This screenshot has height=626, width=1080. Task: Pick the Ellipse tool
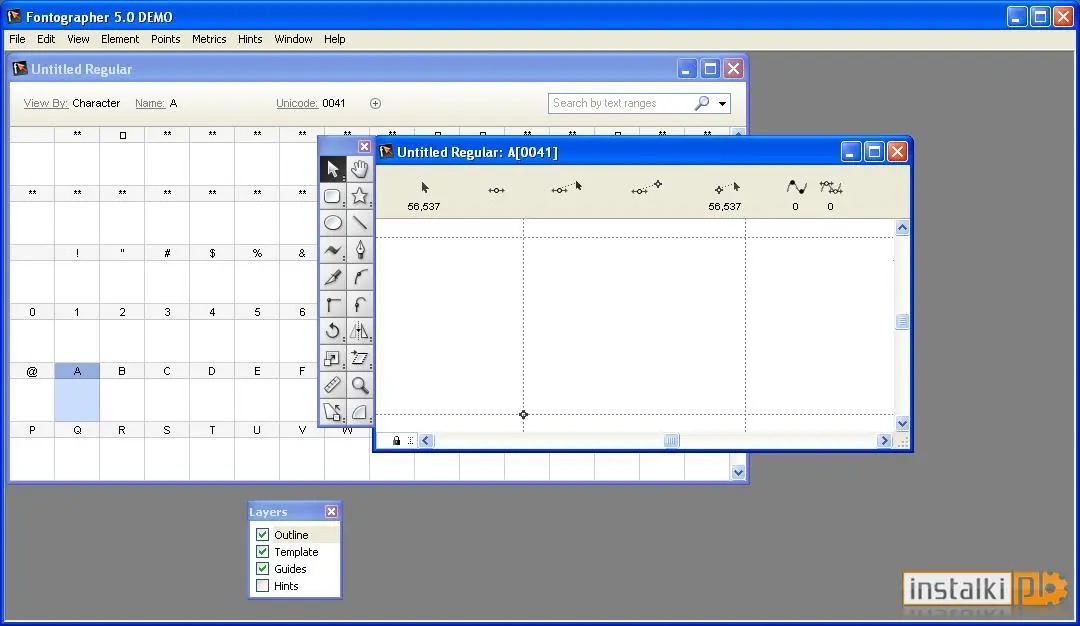[333, 223]
